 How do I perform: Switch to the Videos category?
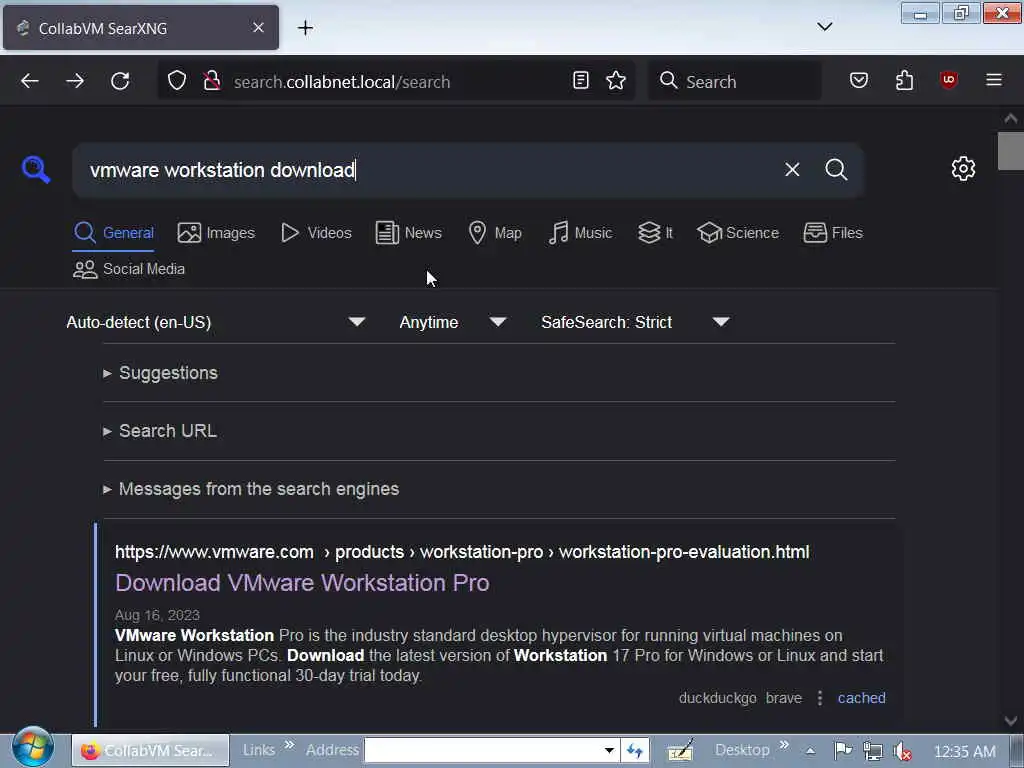point(316,232)
